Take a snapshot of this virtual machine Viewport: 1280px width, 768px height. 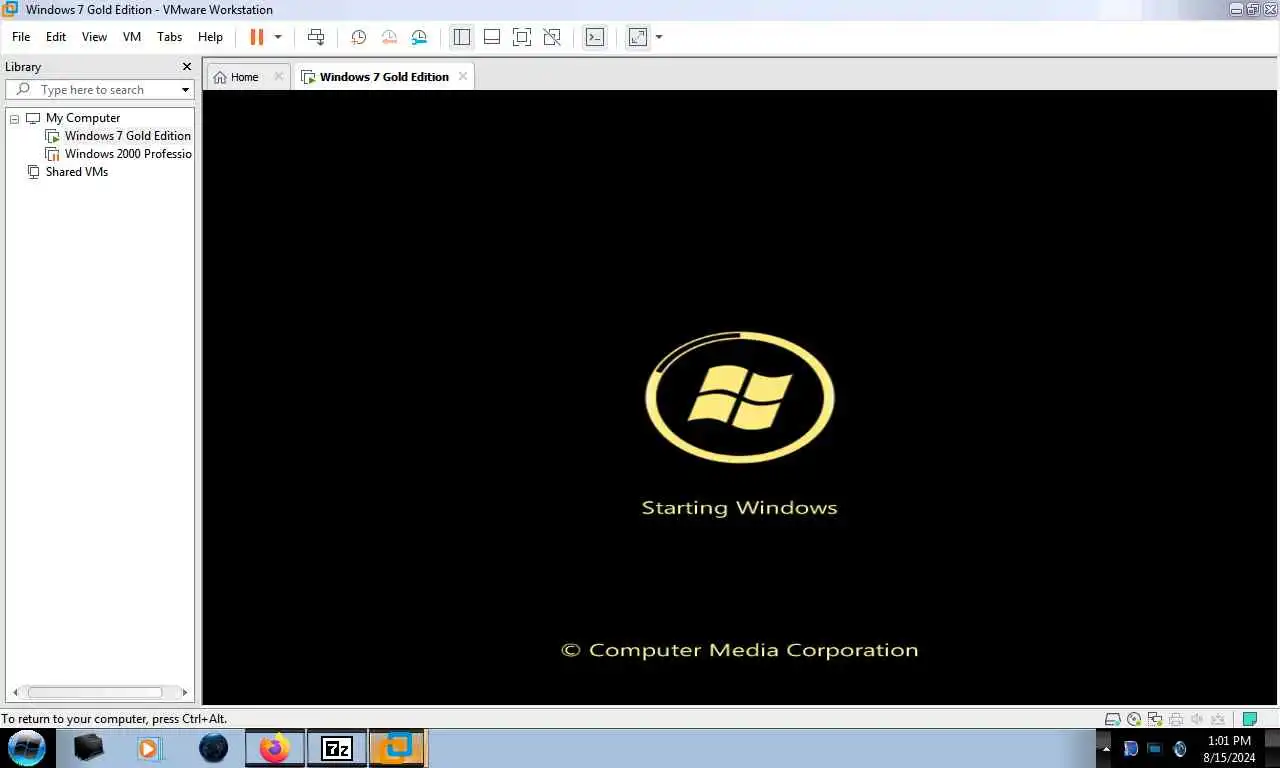coord(359,37)
